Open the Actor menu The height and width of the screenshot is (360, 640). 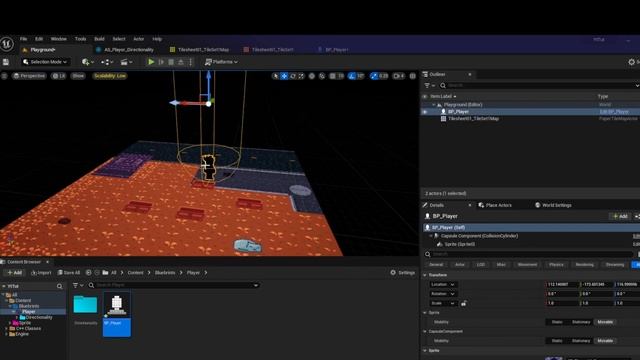(139, 39)
